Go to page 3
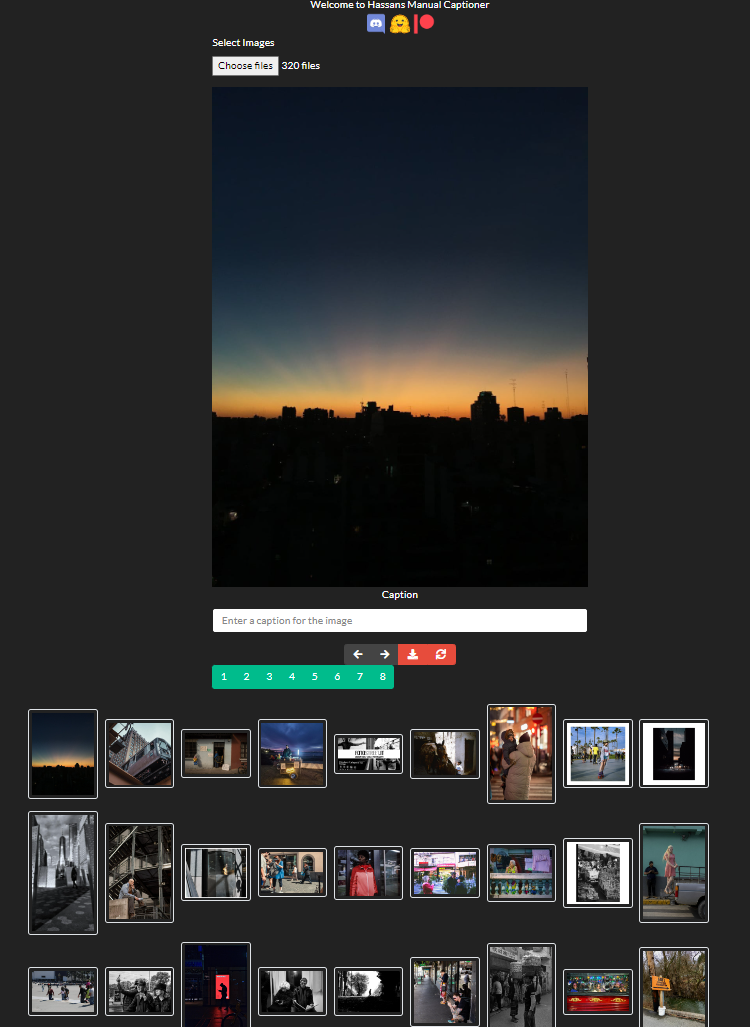The height and width of the screenshot is (1027, 750). 269,677
